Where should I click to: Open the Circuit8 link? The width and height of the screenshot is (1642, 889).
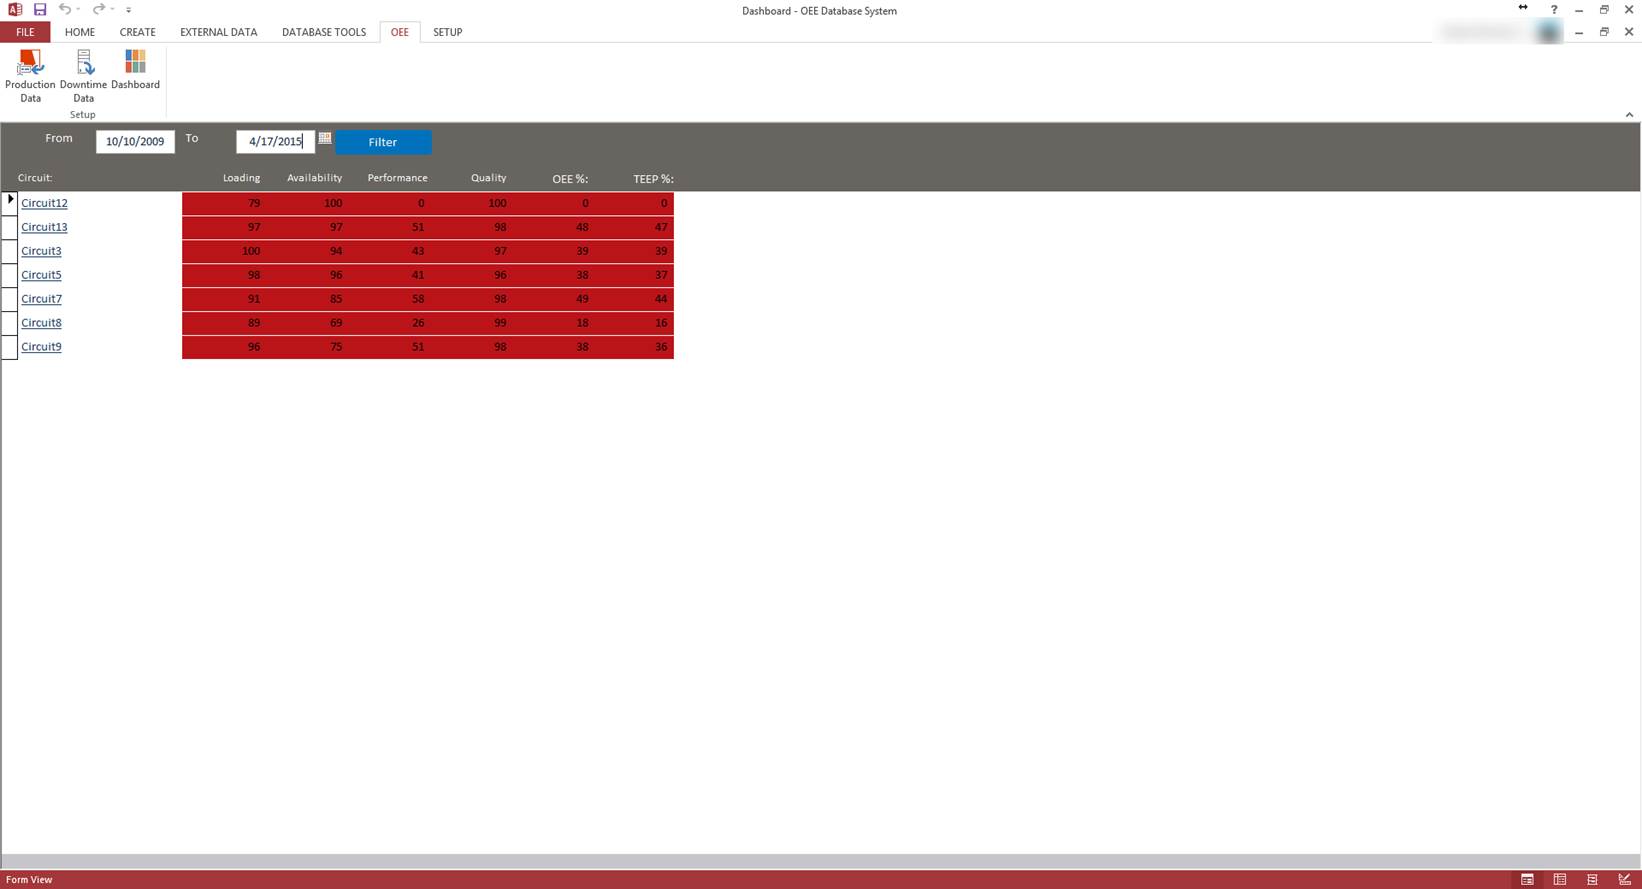(x=41, y=323)
